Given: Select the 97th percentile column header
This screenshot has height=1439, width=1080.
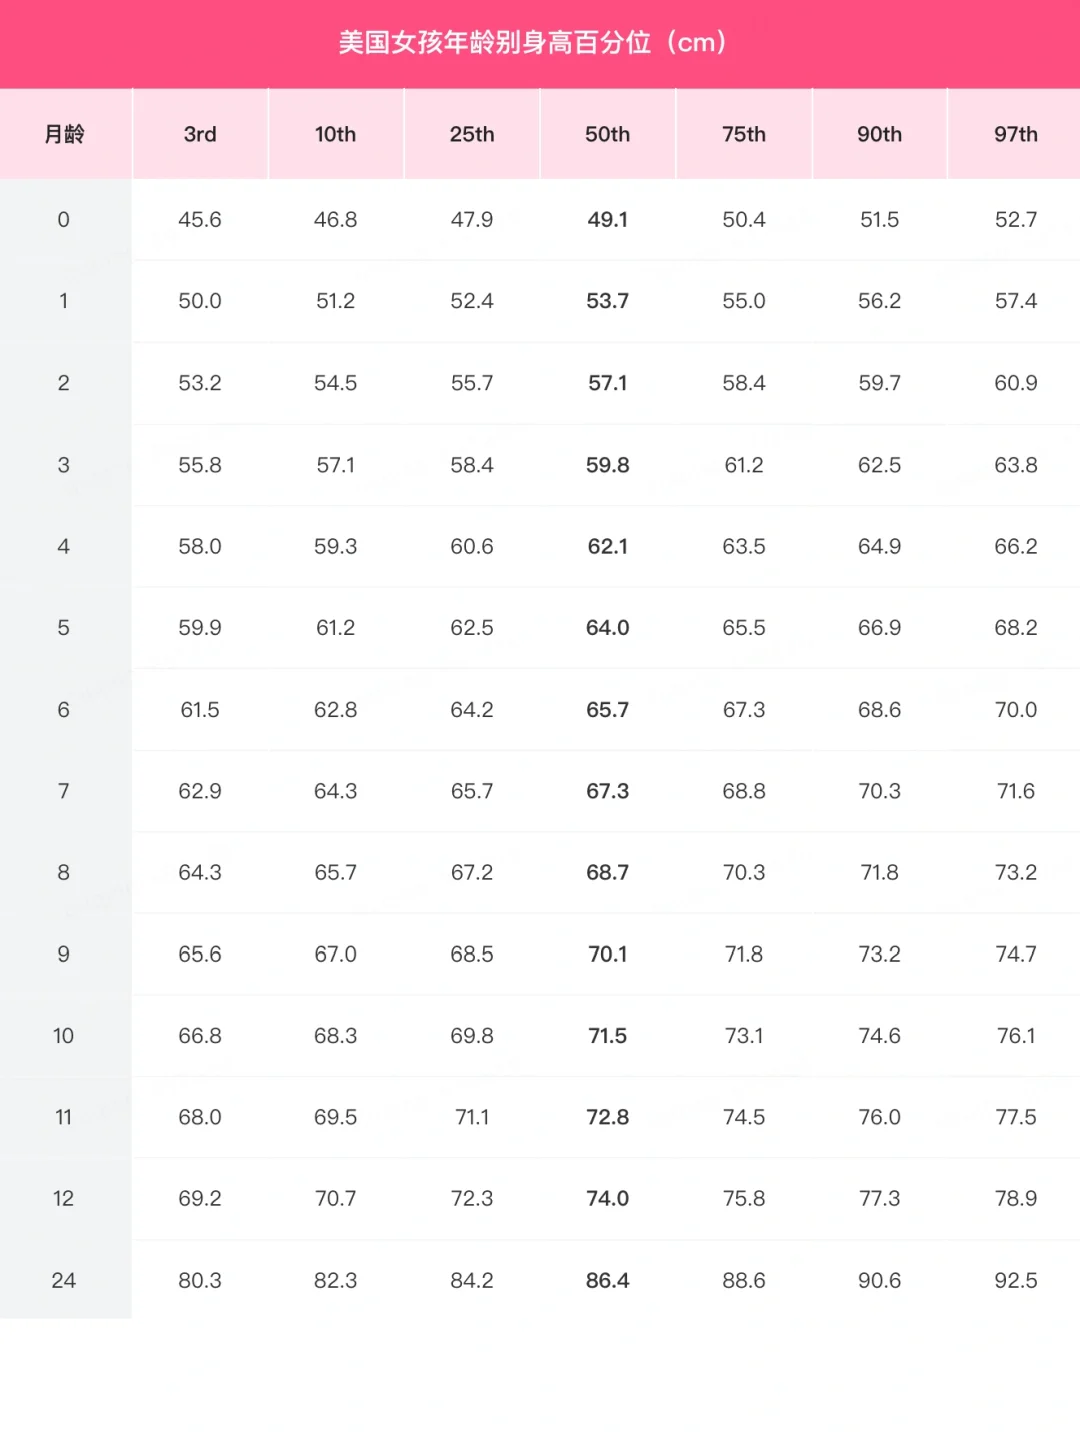Looking at the screenshot, I should coord(1016,134).
